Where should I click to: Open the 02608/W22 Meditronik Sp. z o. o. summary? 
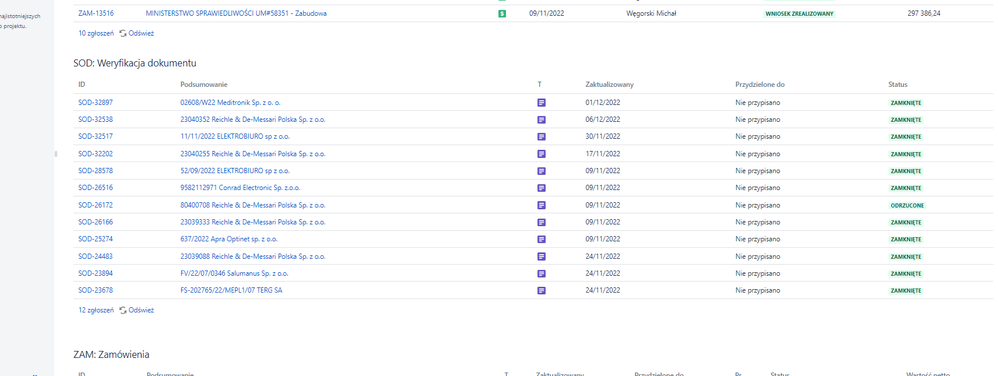pyautogui.click(x=230, y=102)
